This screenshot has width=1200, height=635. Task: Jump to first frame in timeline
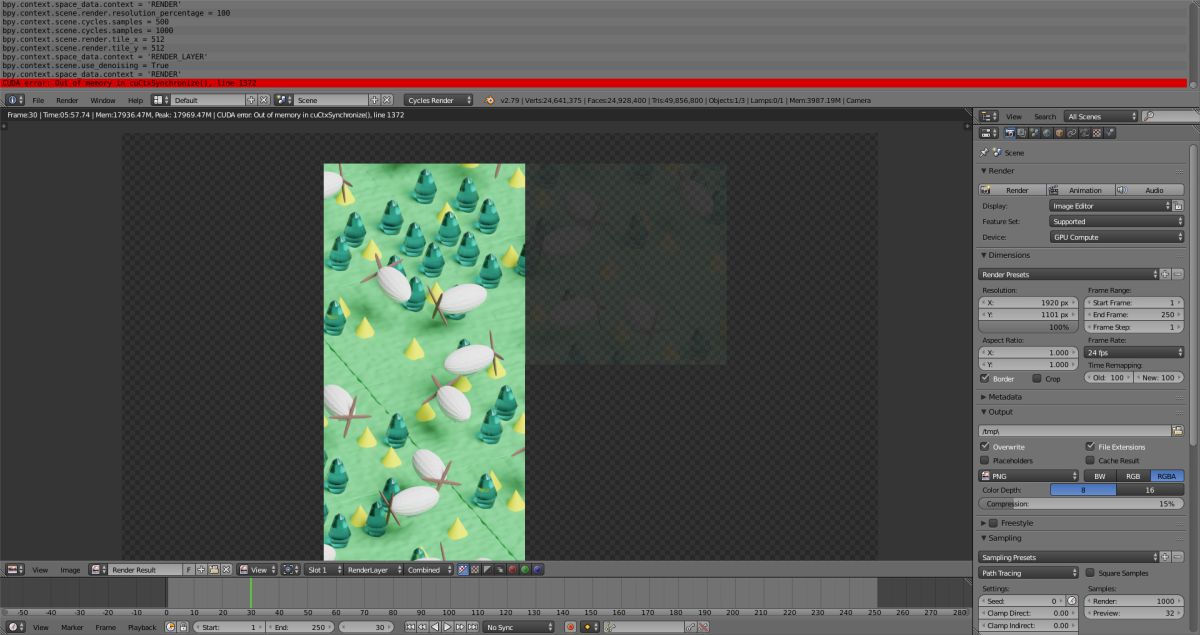point(410,627)
